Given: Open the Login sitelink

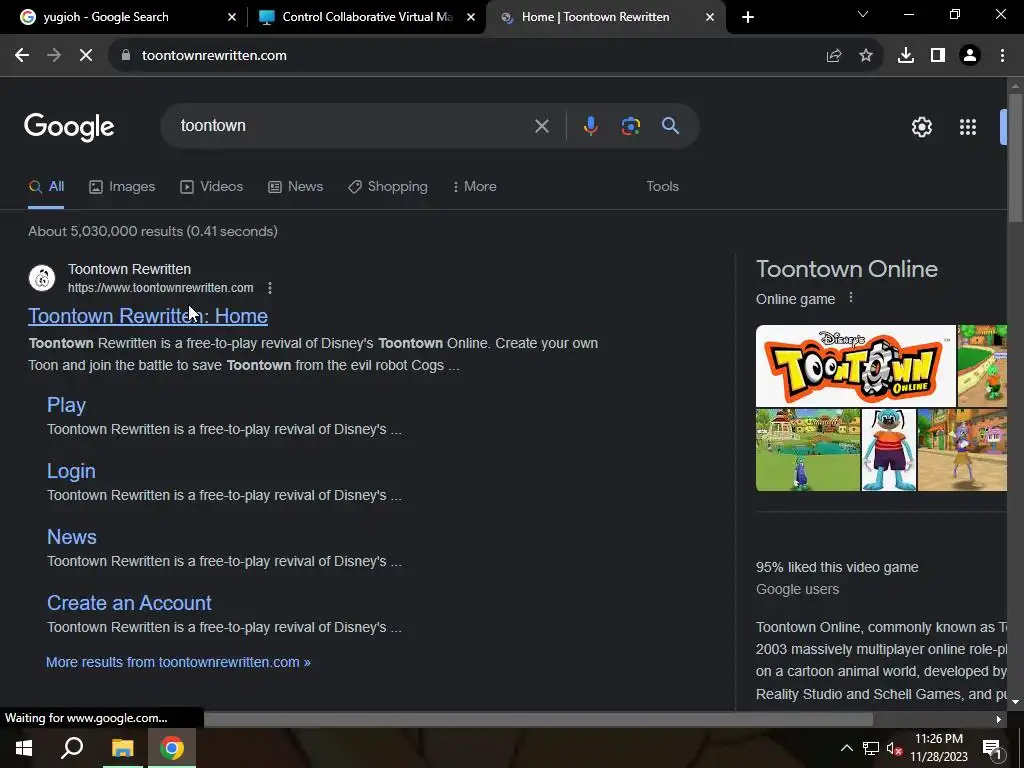Looking at the screenshot, I should [x=71, y=471].
